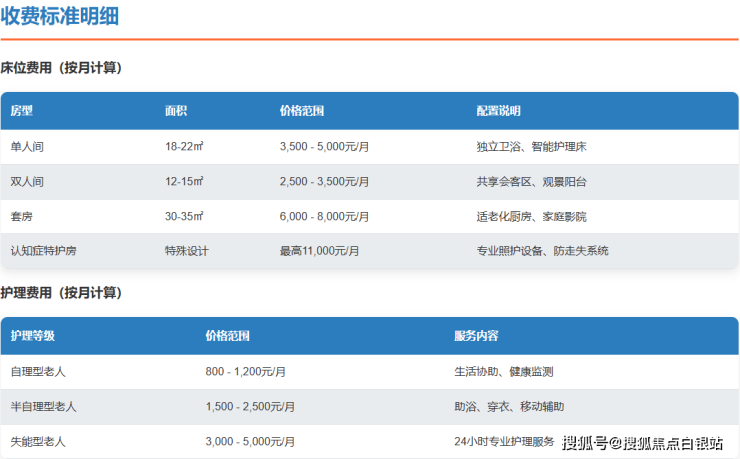Image resolution: width=740 pixels, height=459 pixels.
Task: Click the 服务内容 column header
Action: tap(476, 336)
